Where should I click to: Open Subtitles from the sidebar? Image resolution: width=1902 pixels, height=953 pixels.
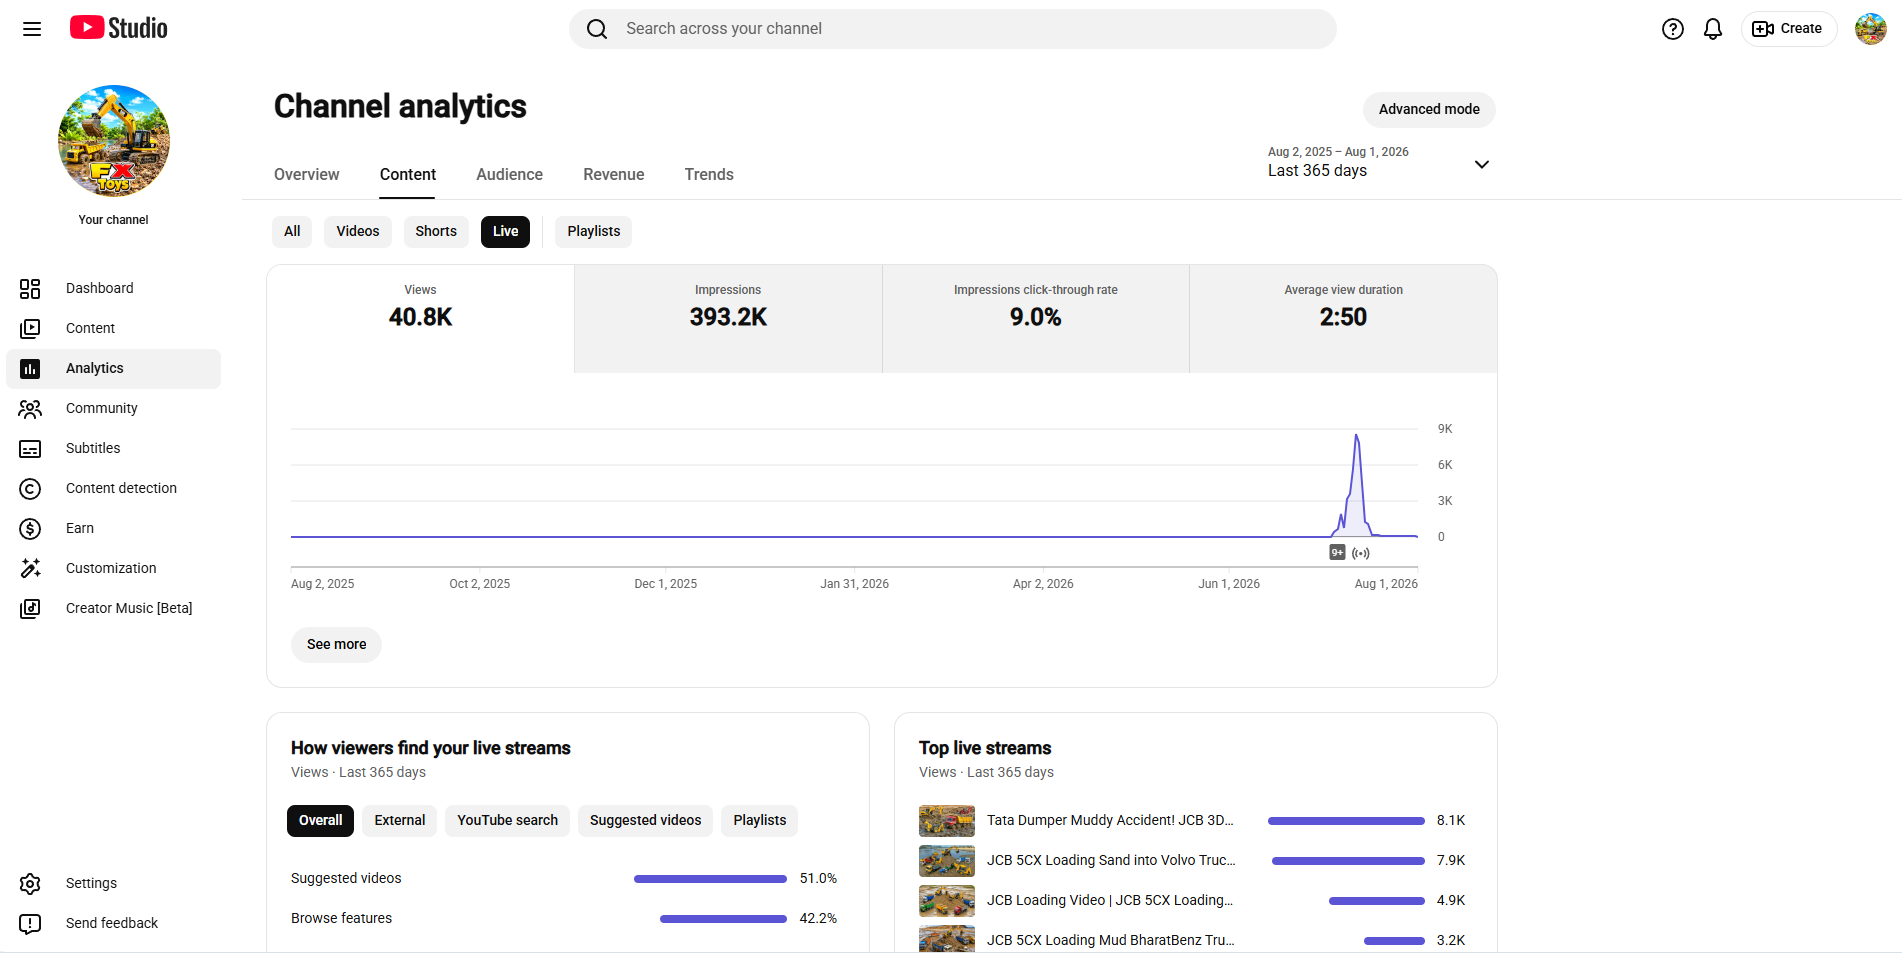[114, 449]
